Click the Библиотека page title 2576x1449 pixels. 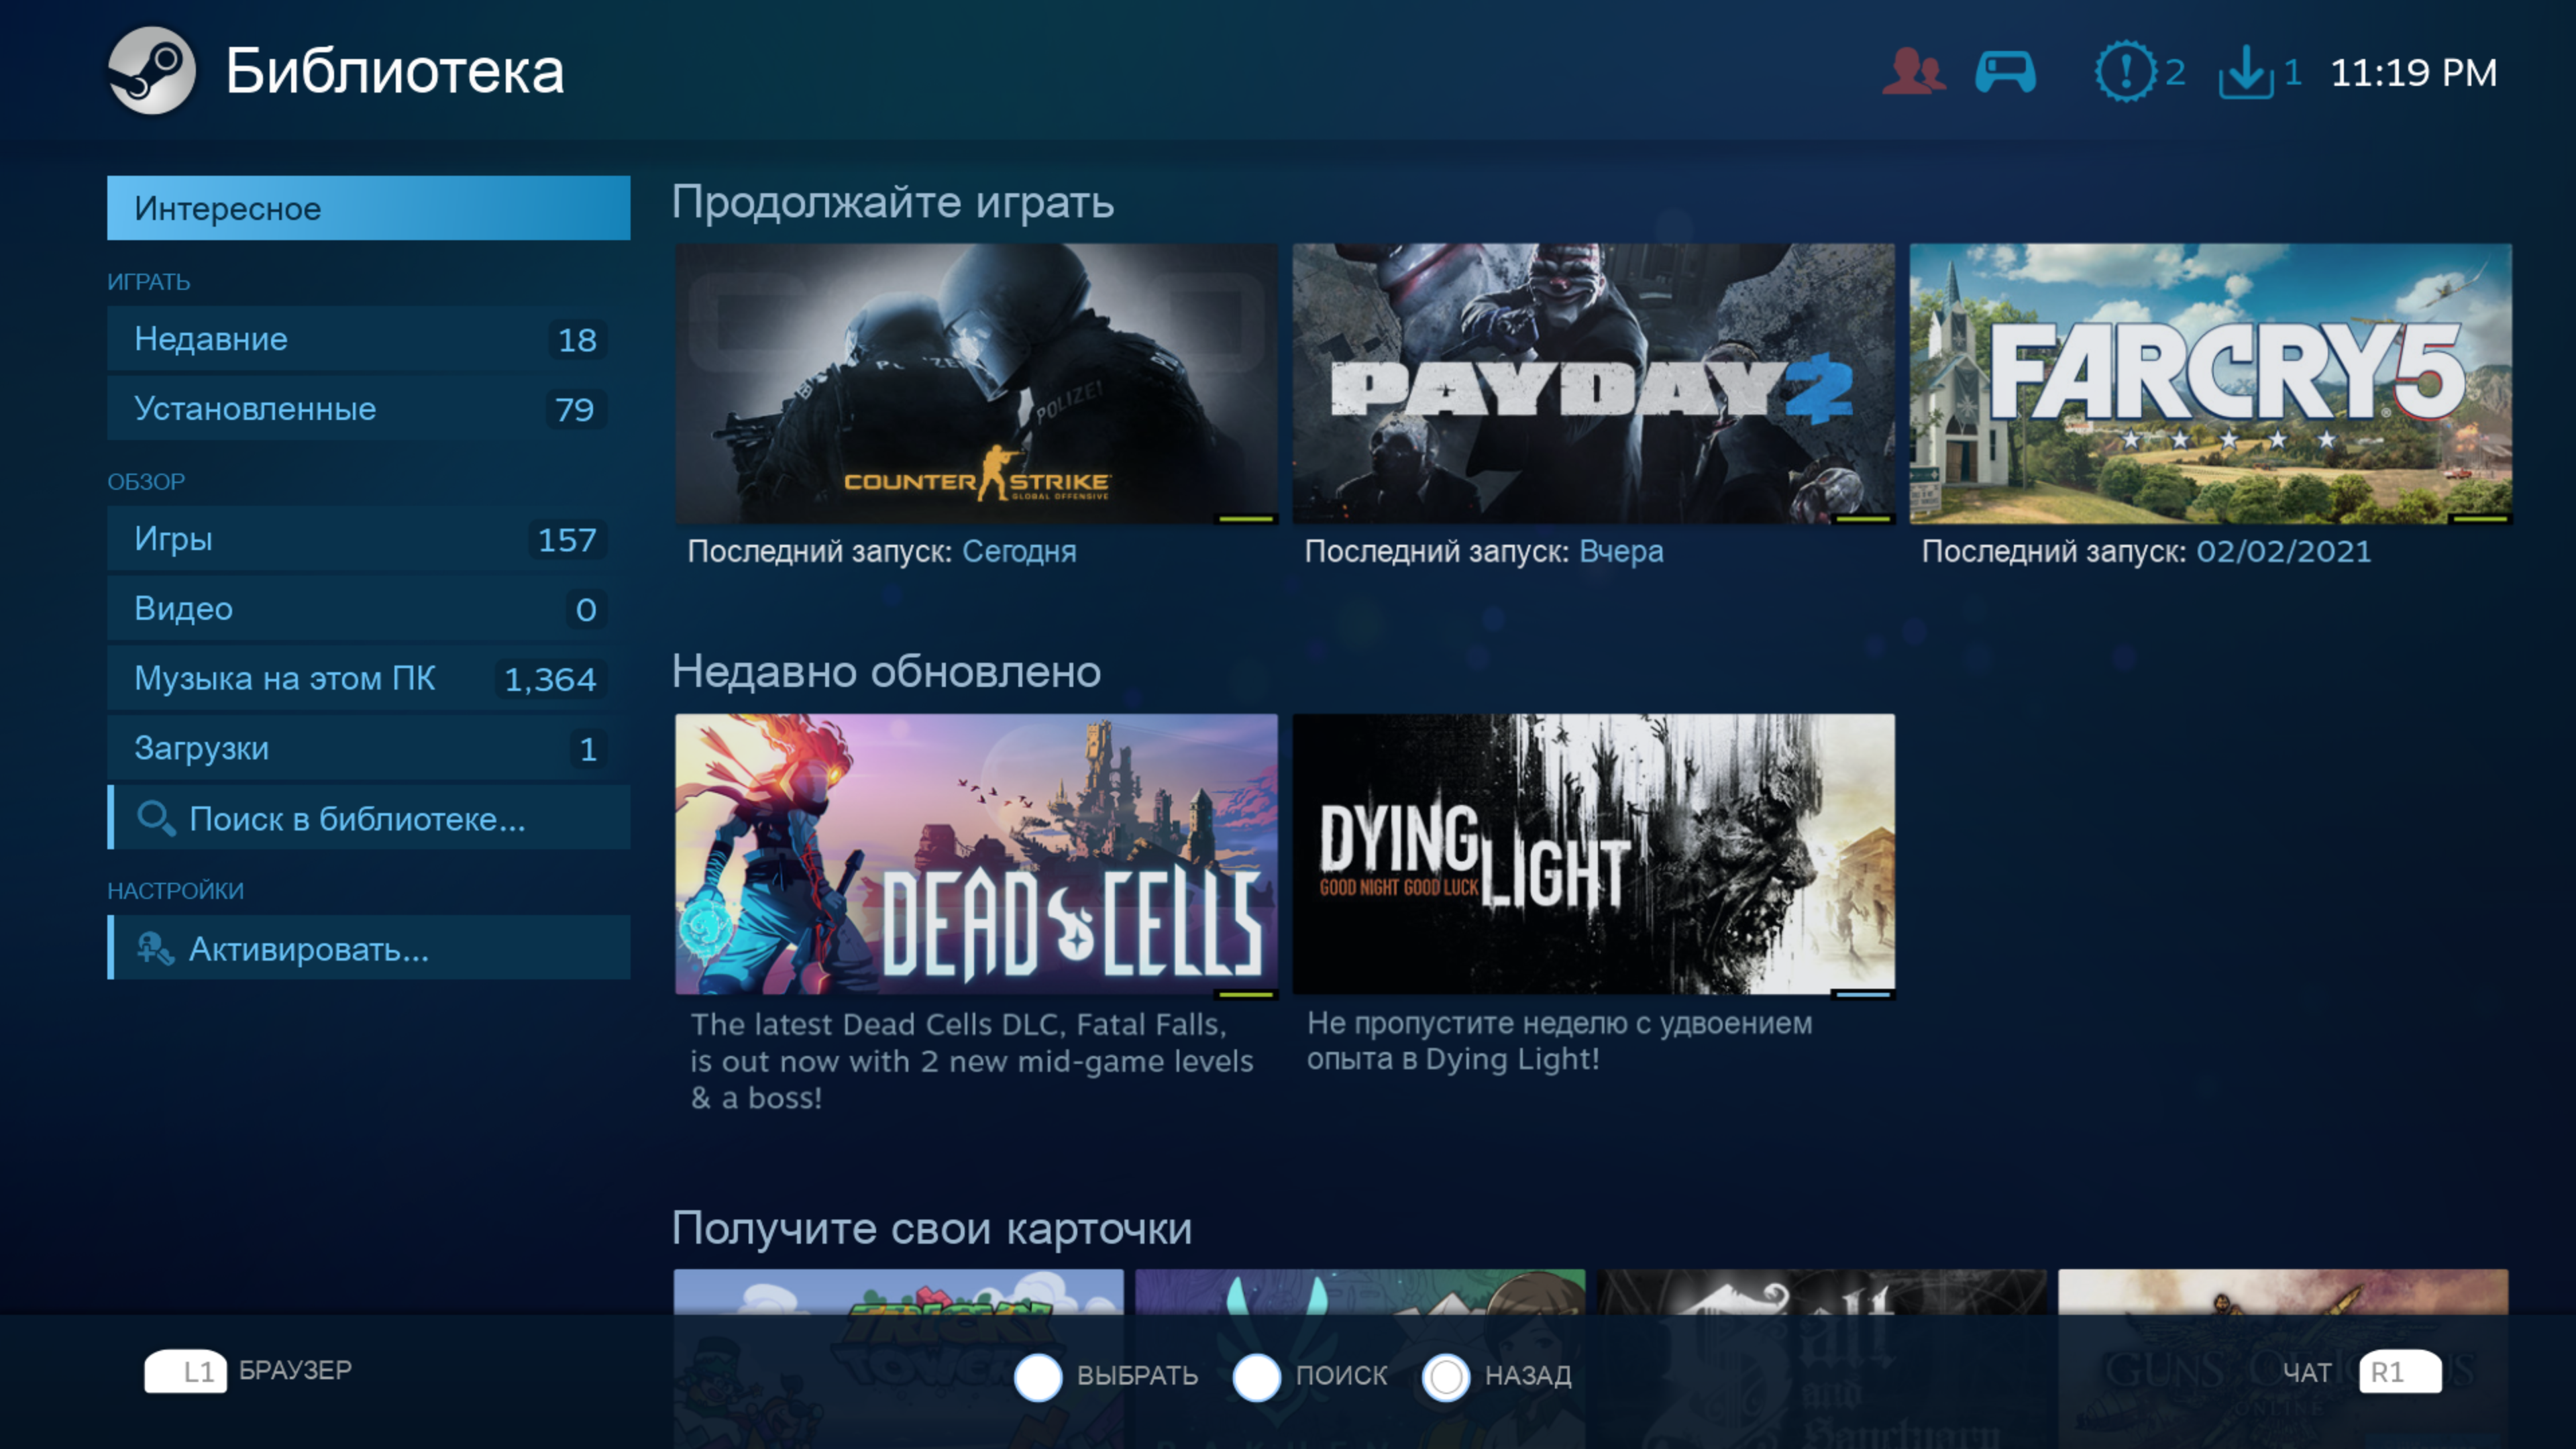394,71
